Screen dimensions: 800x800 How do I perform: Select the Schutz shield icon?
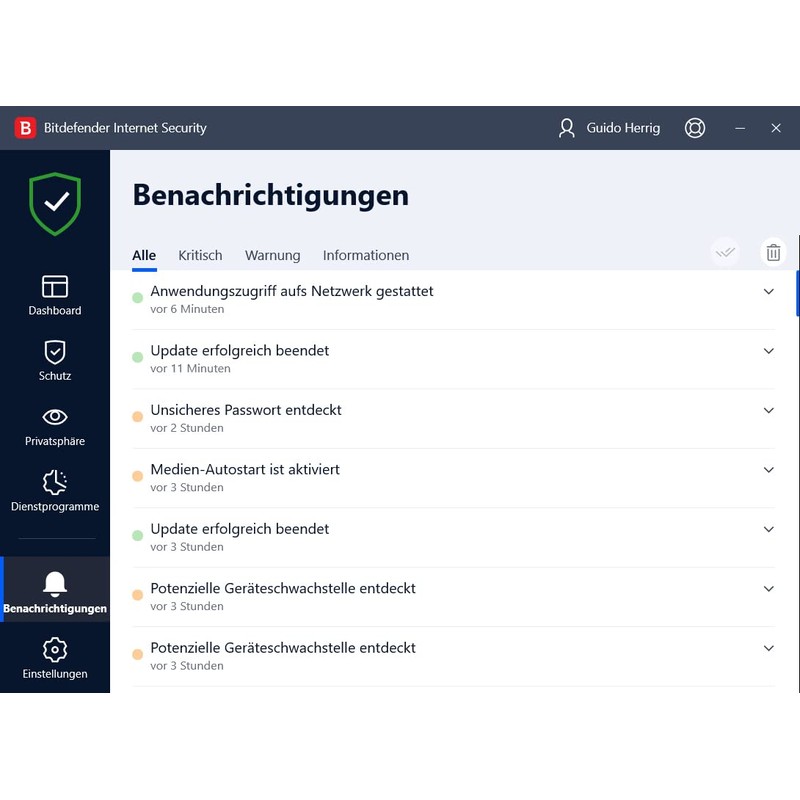point(55,352)
